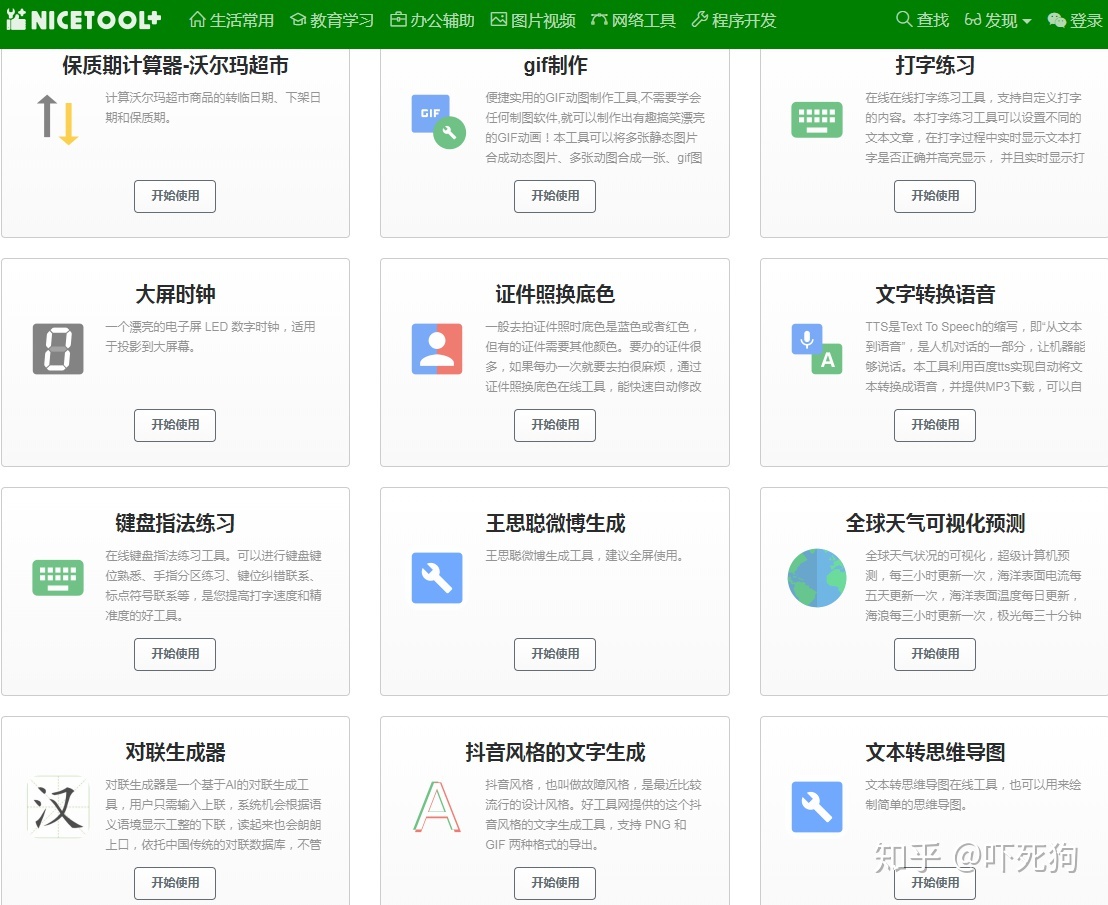Click 开始使用 under 文本转思维导图
Viewport: 1108px width, 905px height.
[x=934, y=883]
